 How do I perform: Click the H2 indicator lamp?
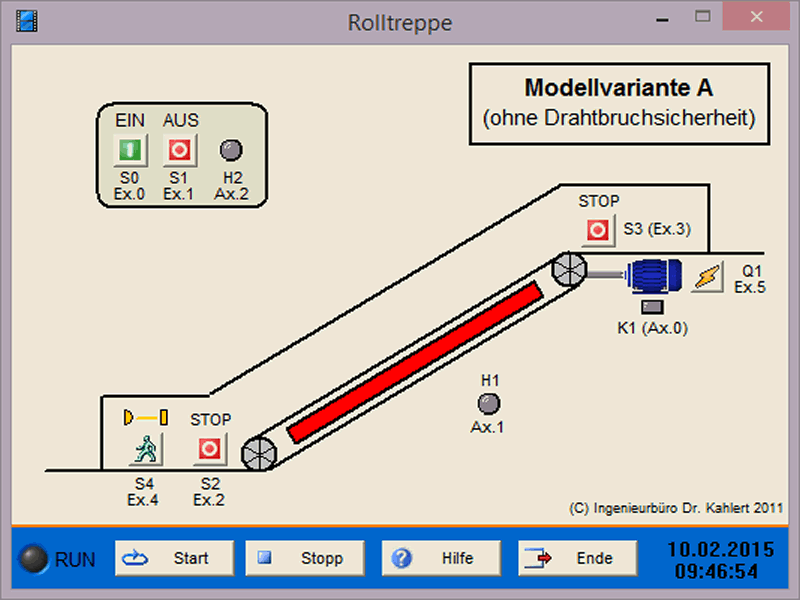click(x=231, y=151)
